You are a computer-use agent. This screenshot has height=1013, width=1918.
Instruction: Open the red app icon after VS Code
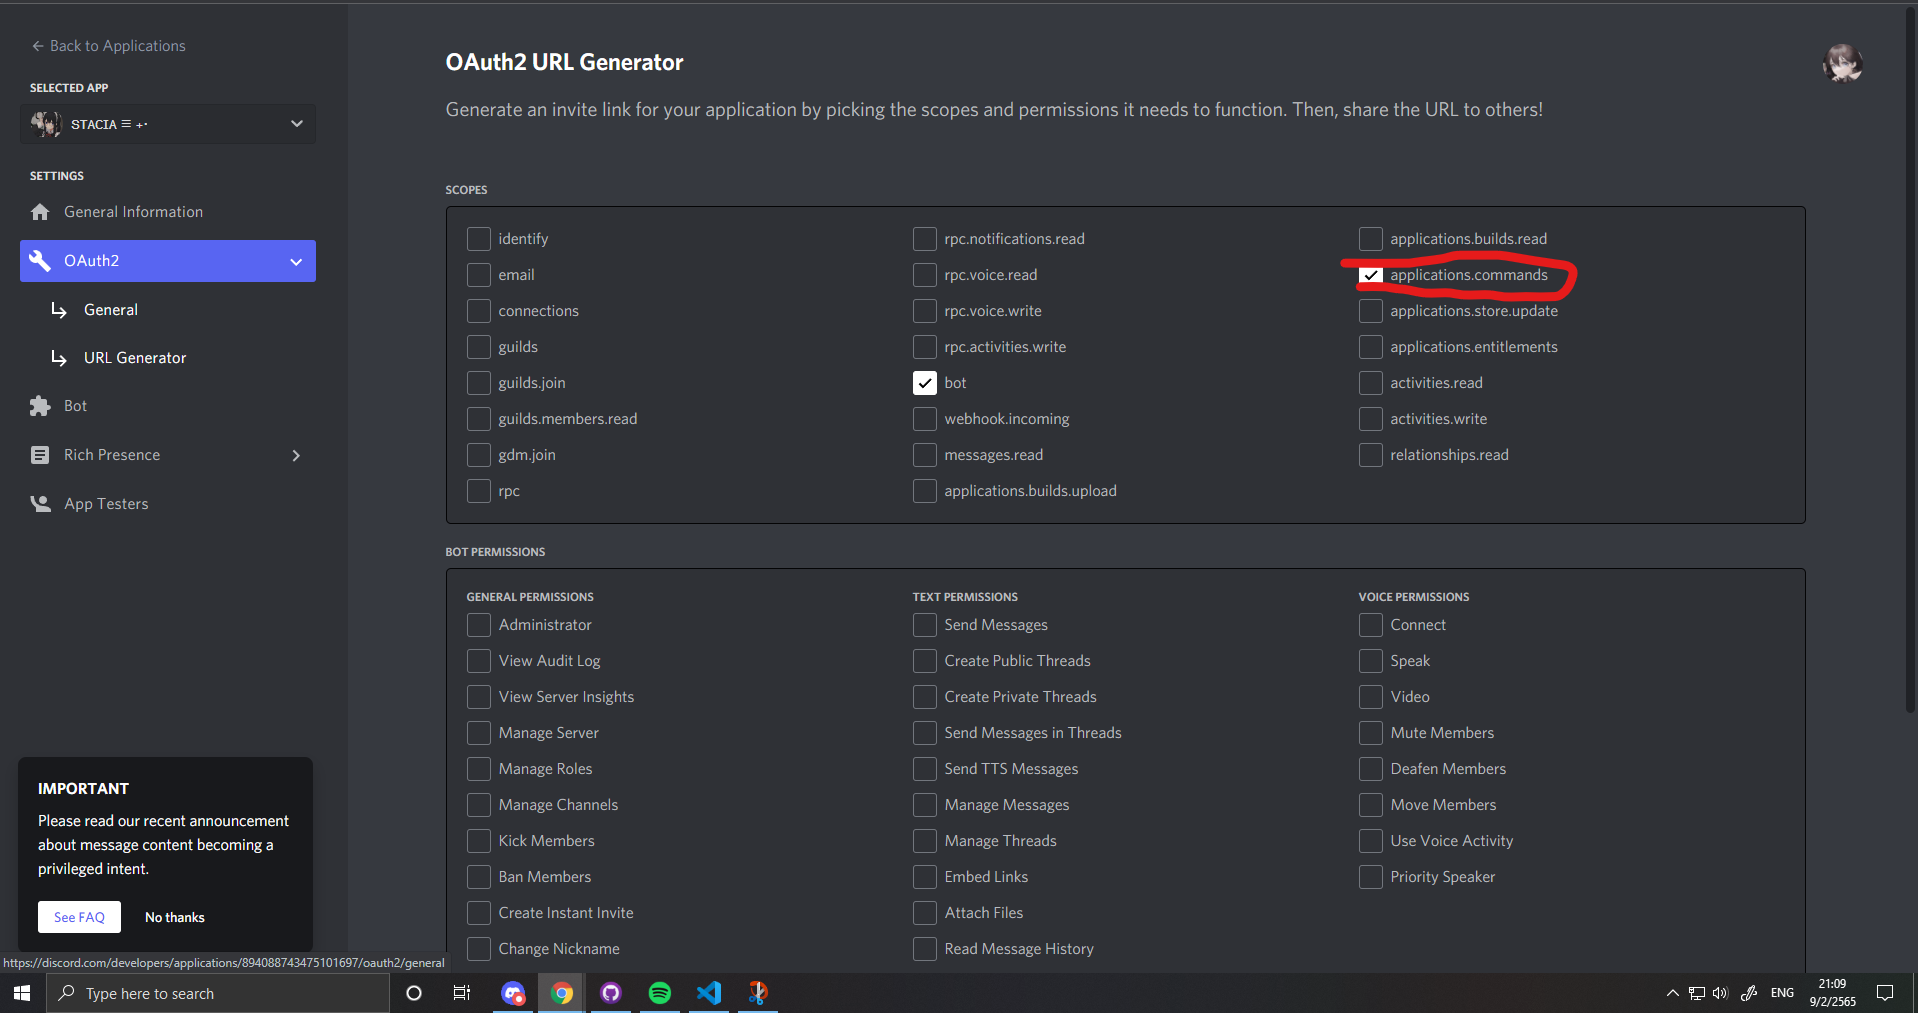[x=758, y=993]
